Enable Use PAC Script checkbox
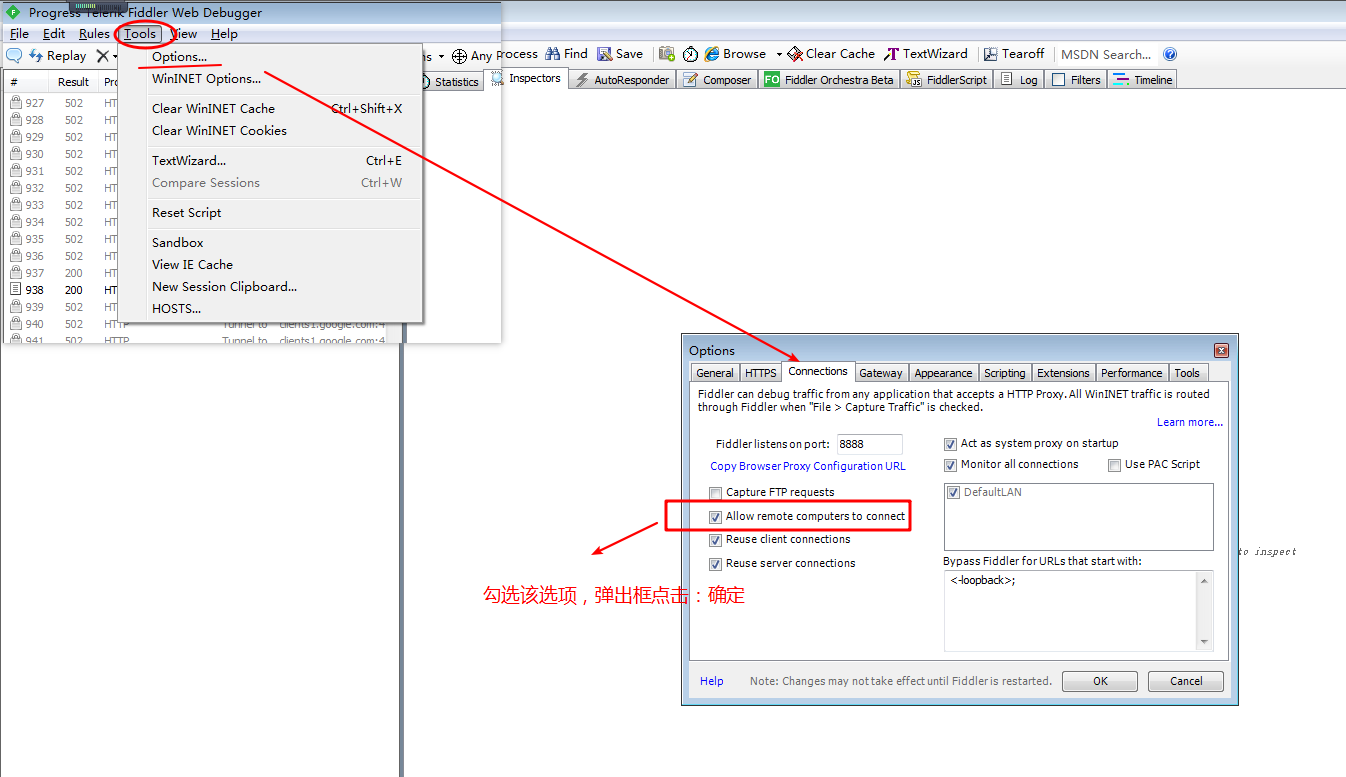The width and height of the screenshot is (1346, 777). pos(1114,465)
